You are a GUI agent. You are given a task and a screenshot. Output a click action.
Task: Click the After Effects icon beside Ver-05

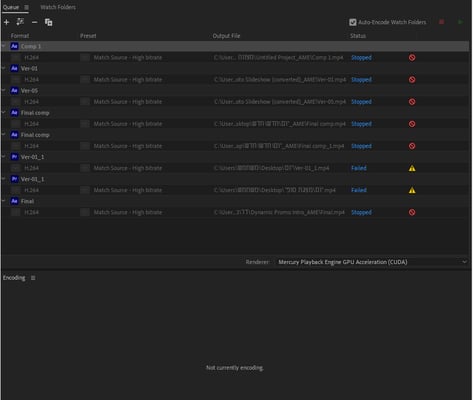[x=14, y=91]
